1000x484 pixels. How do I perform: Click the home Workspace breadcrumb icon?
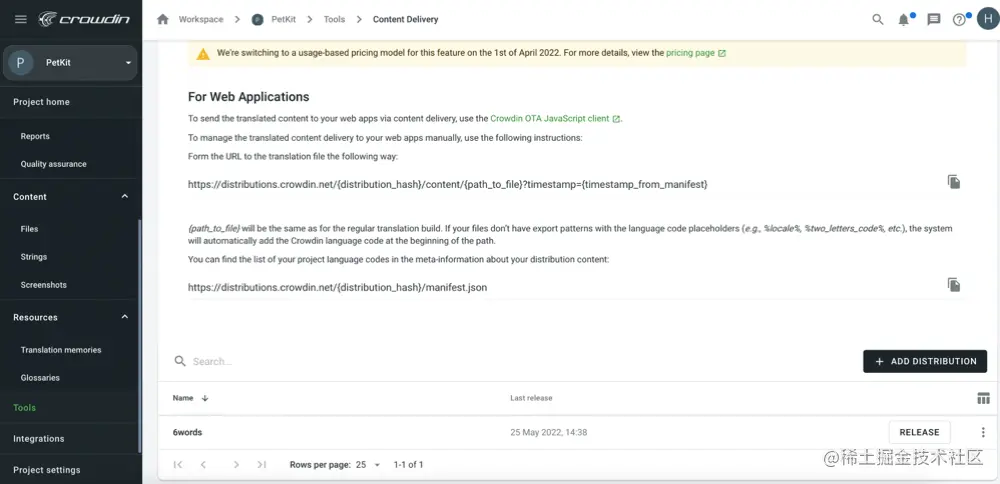163,19
